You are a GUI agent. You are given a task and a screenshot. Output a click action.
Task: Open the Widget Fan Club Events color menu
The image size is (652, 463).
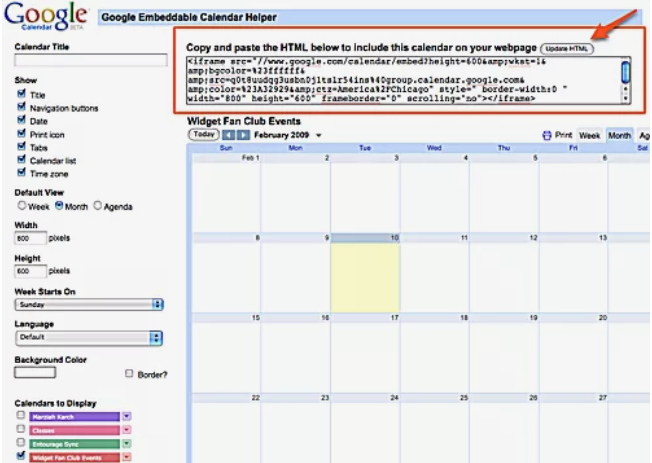127,457
